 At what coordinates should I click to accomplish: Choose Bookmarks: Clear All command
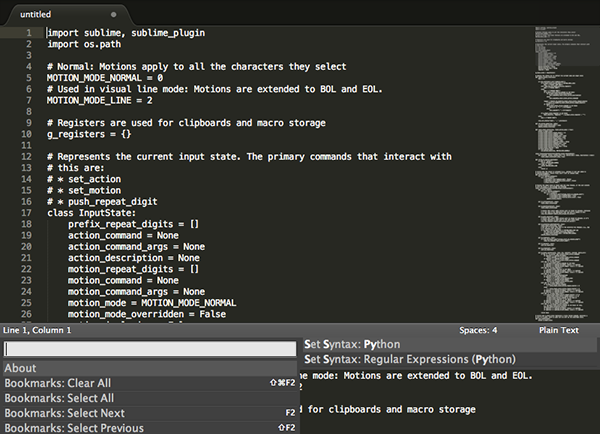point(150,383)
